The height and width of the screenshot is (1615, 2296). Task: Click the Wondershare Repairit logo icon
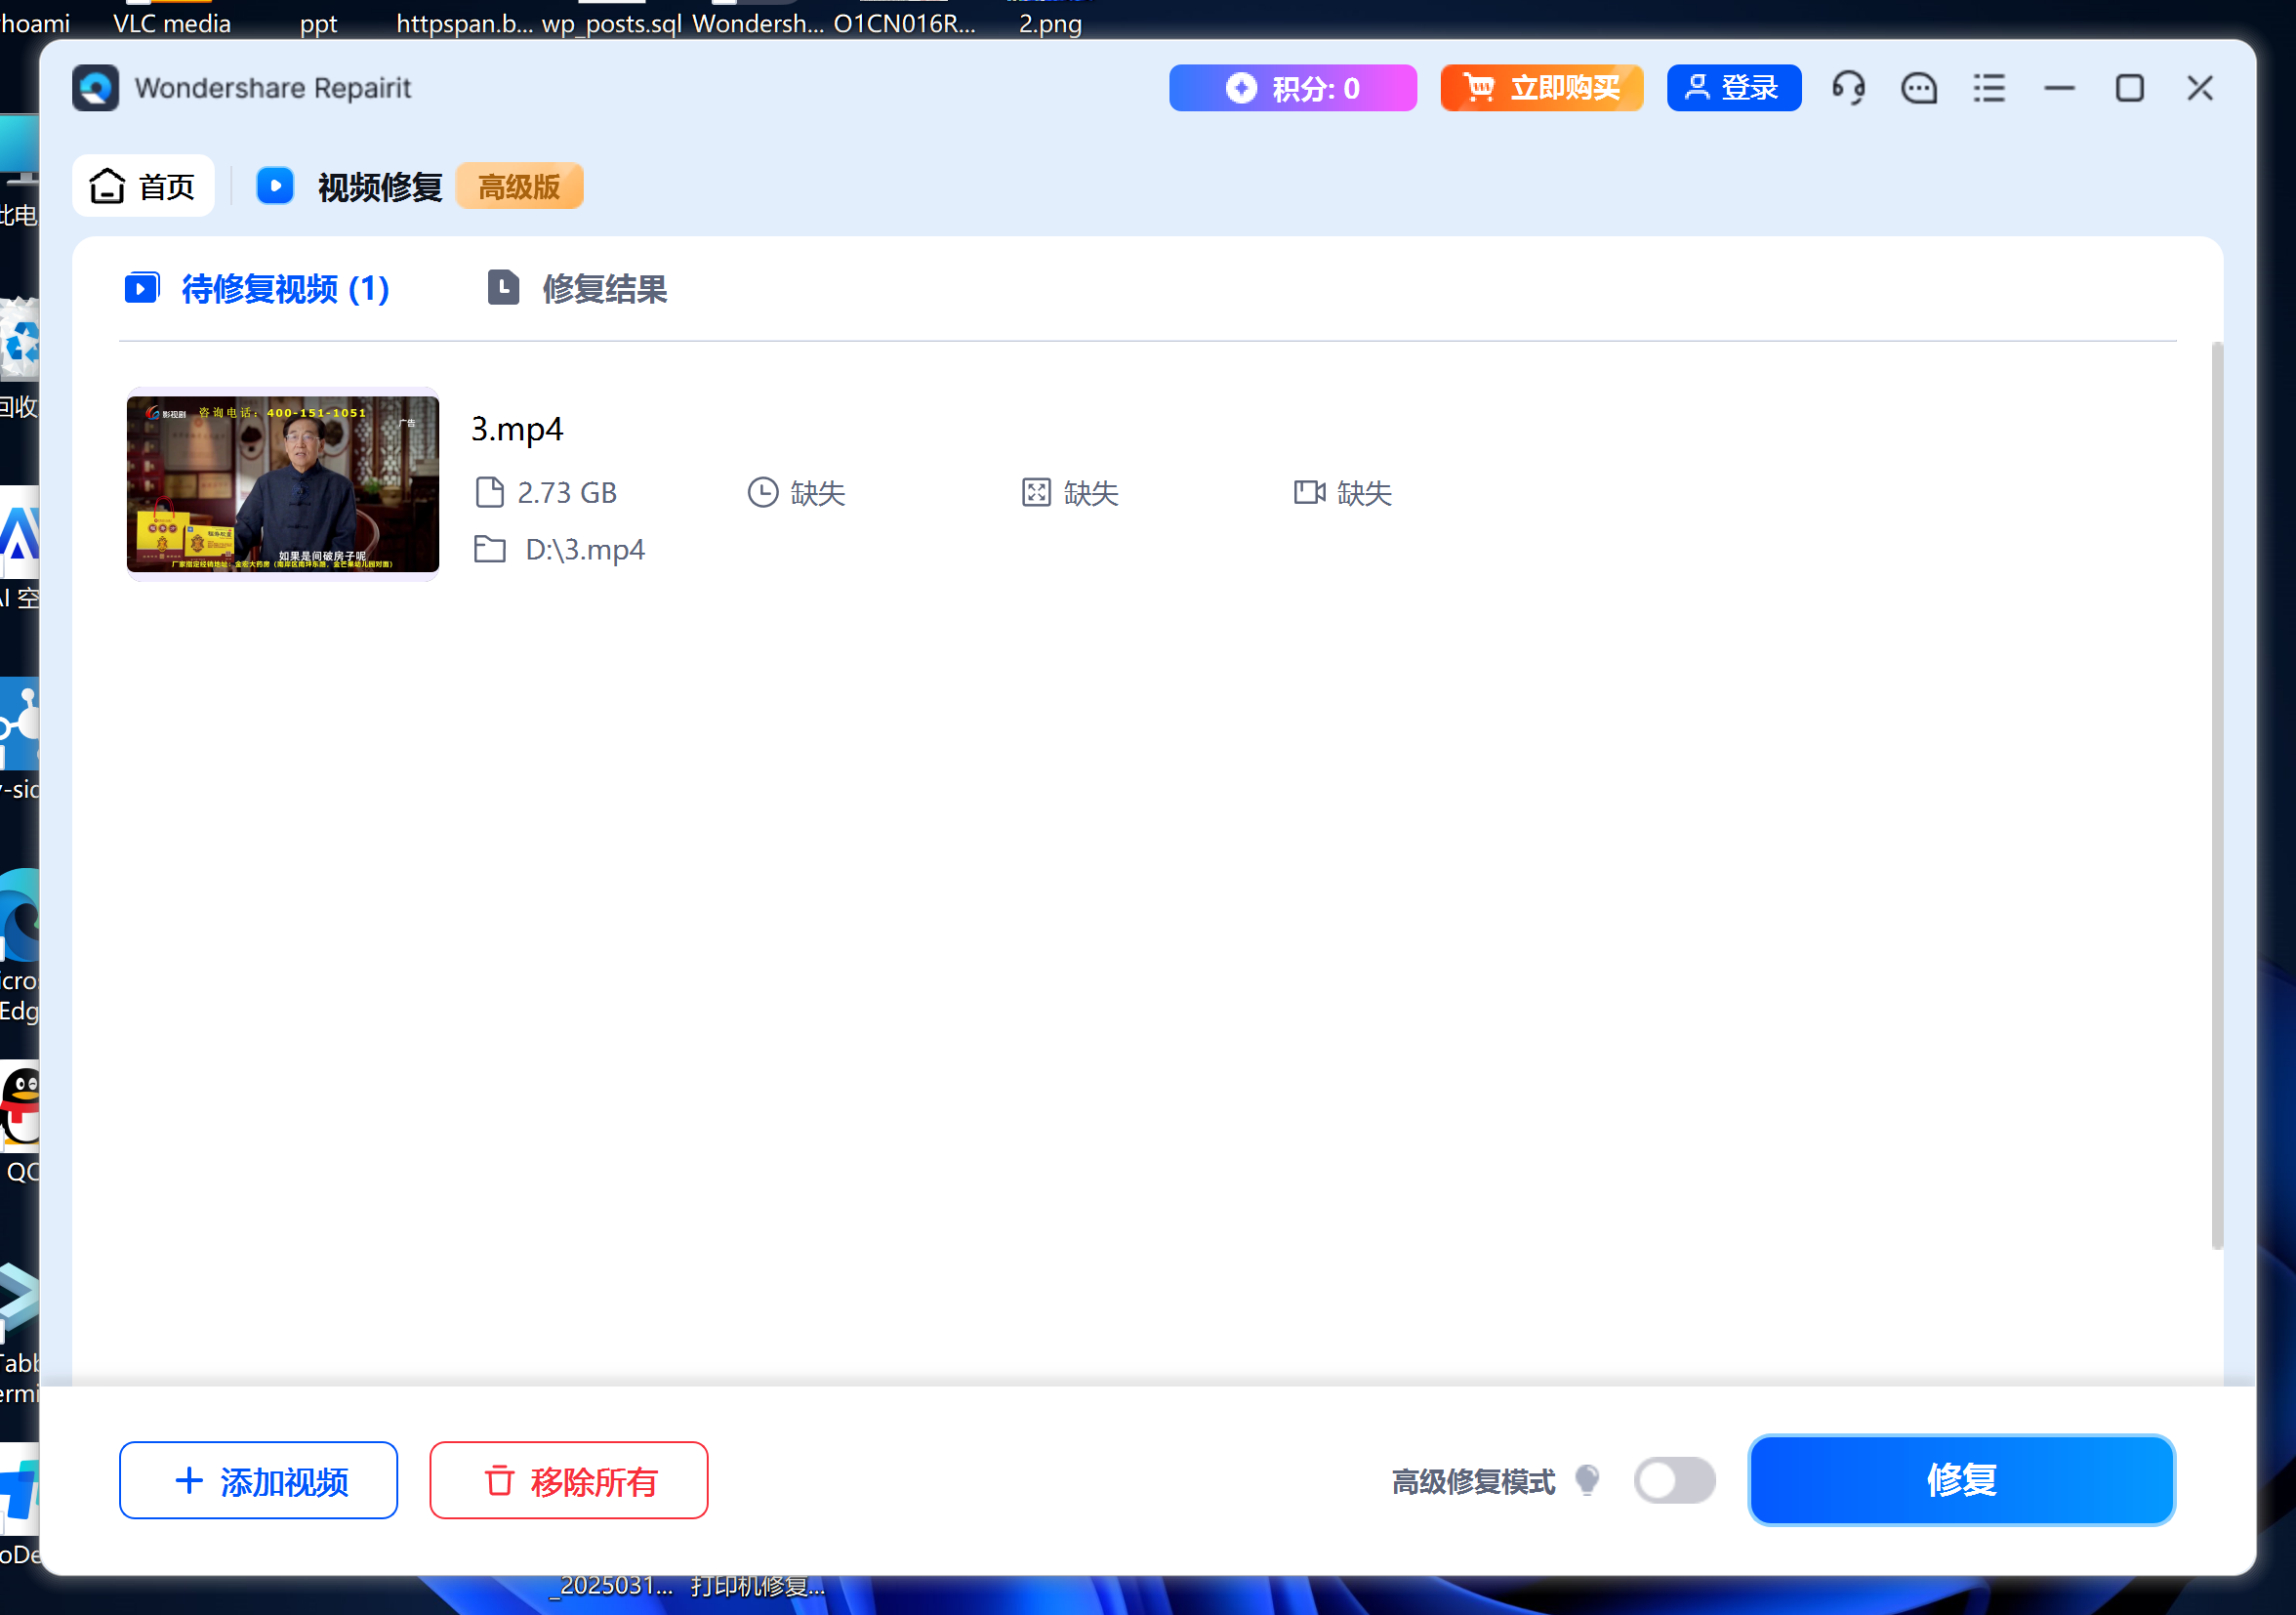pos(96,88)
